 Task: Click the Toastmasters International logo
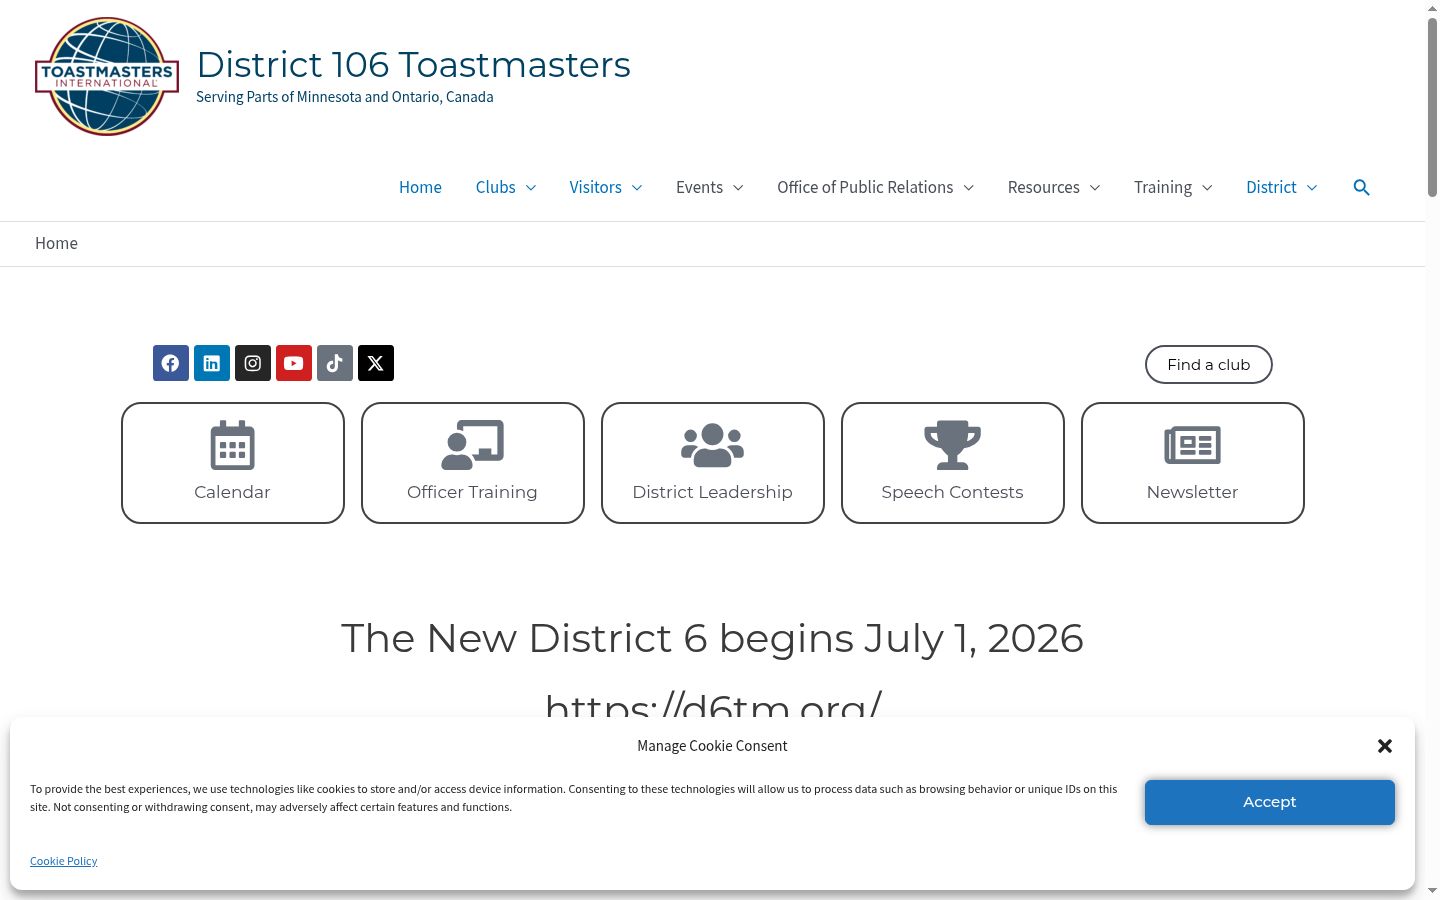click(x=107, y=76)
